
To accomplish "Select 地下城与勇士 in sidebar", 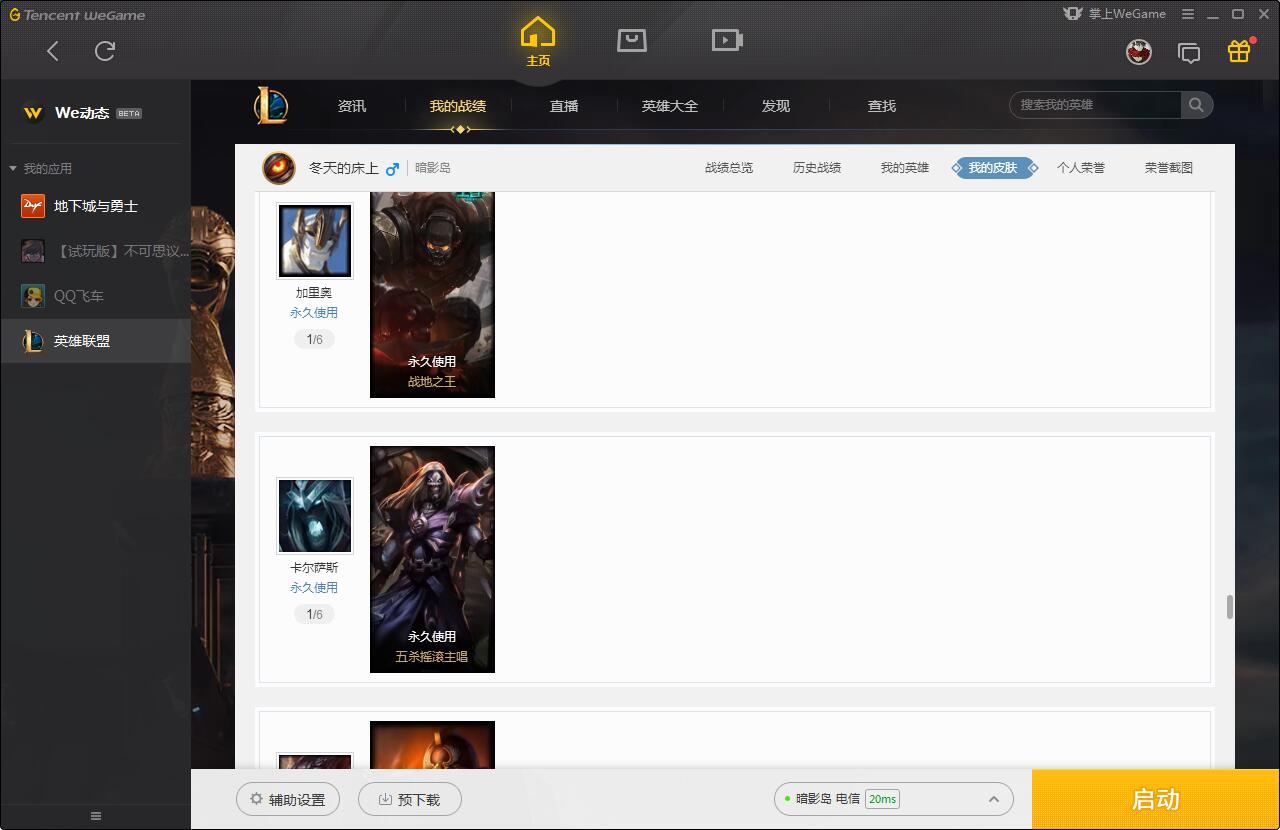I will 95,206.
